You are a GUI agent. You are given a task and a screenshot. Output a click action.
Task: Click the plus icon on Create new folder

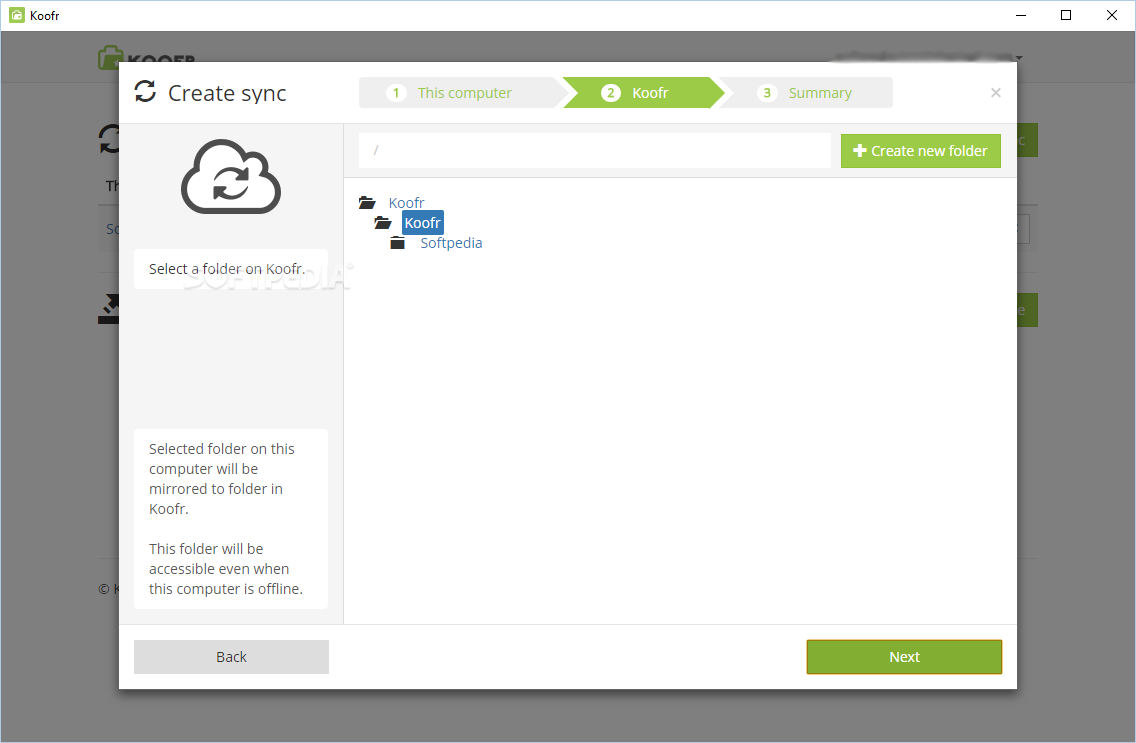tap(860, 151)
